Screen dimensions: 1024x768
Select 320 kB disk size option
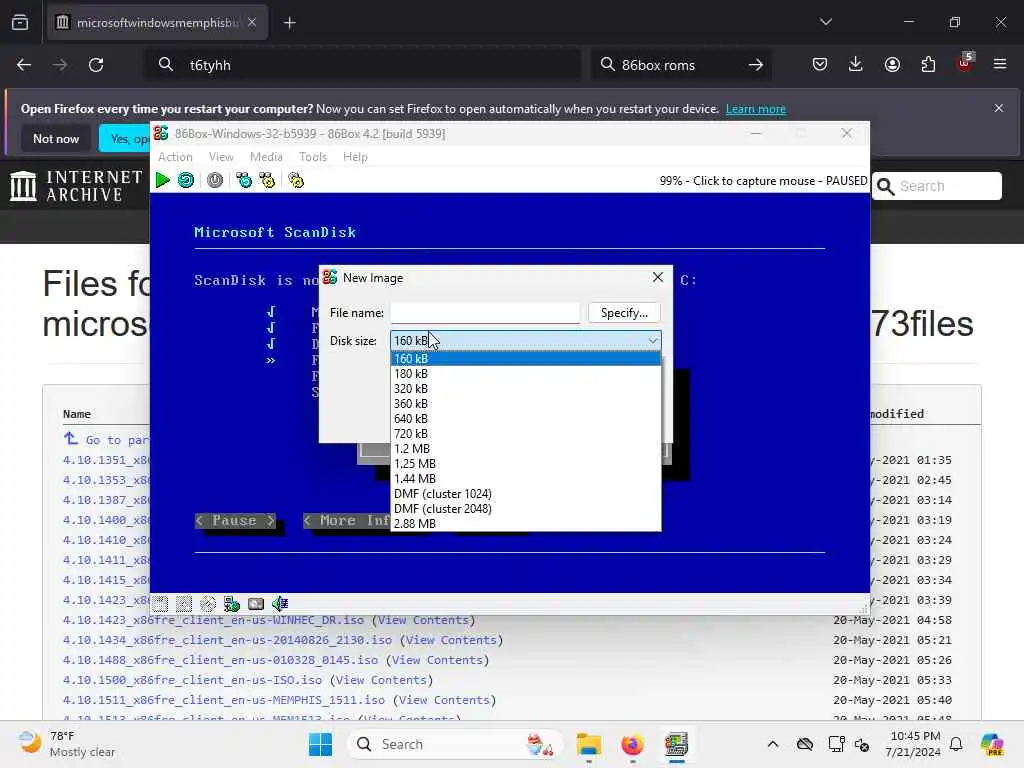[x=526, y=389]
